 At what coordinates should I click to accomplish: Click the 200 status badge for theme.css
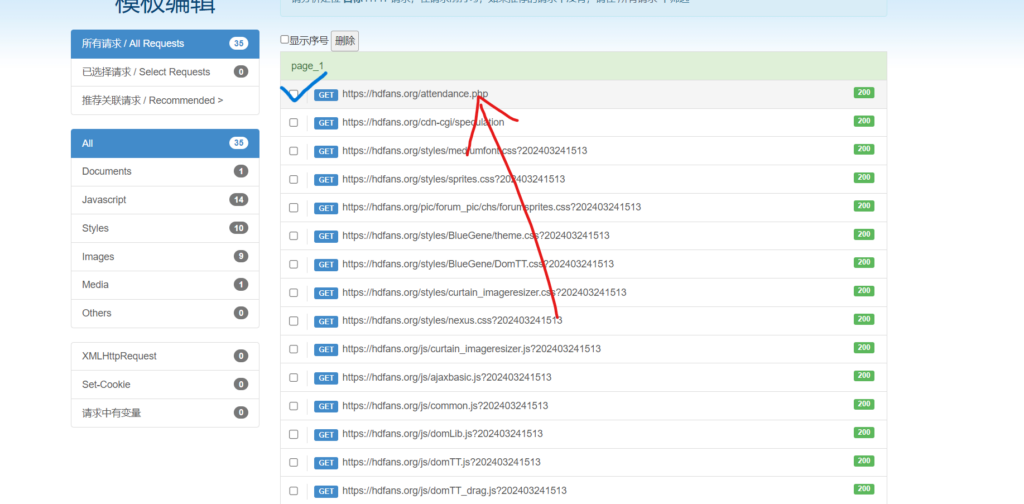point(864,234)
